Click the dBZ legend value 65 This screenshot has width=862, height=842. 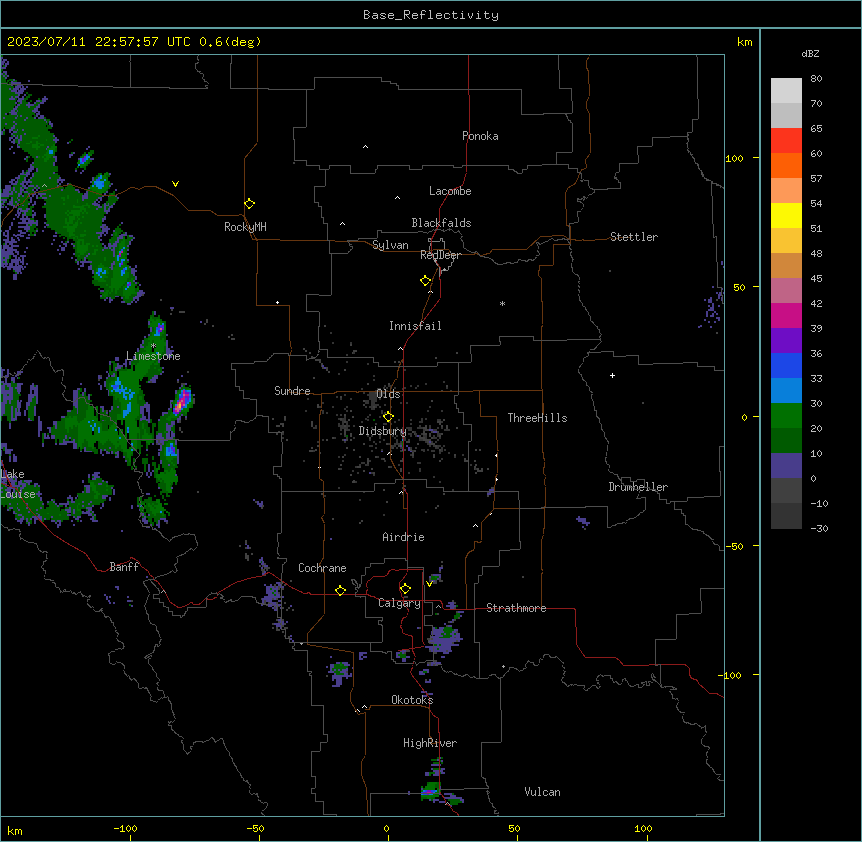(x=816, y=128)
